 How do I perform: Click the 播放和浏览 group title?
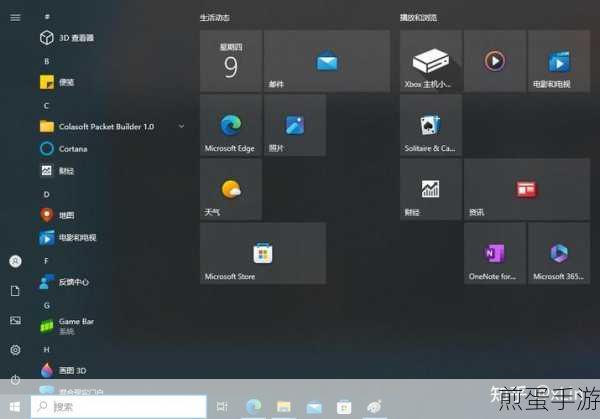(x=419, y=18)
